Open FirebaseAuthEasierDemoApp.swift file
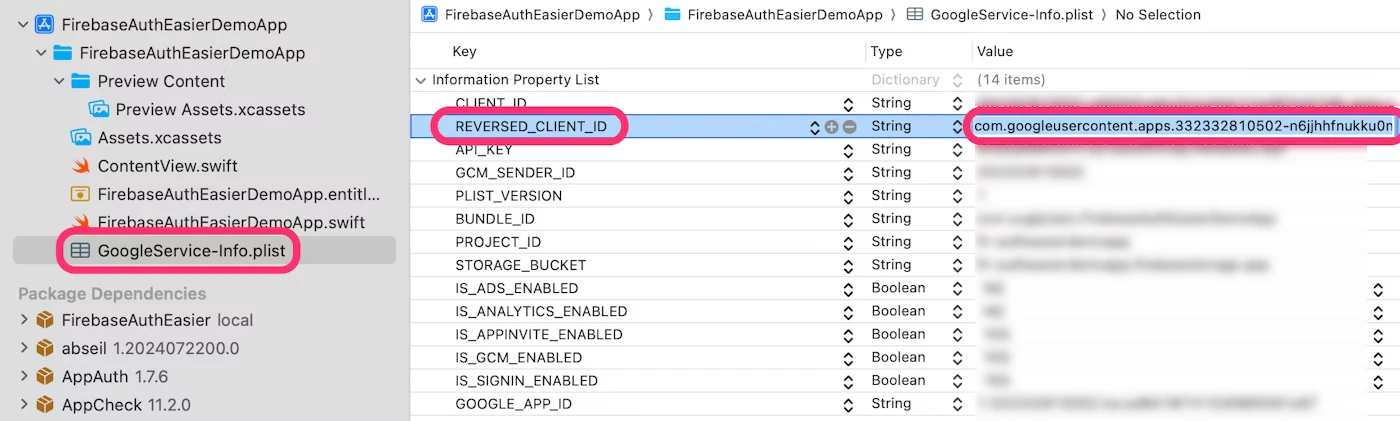1400x421 pixels. 231,222
